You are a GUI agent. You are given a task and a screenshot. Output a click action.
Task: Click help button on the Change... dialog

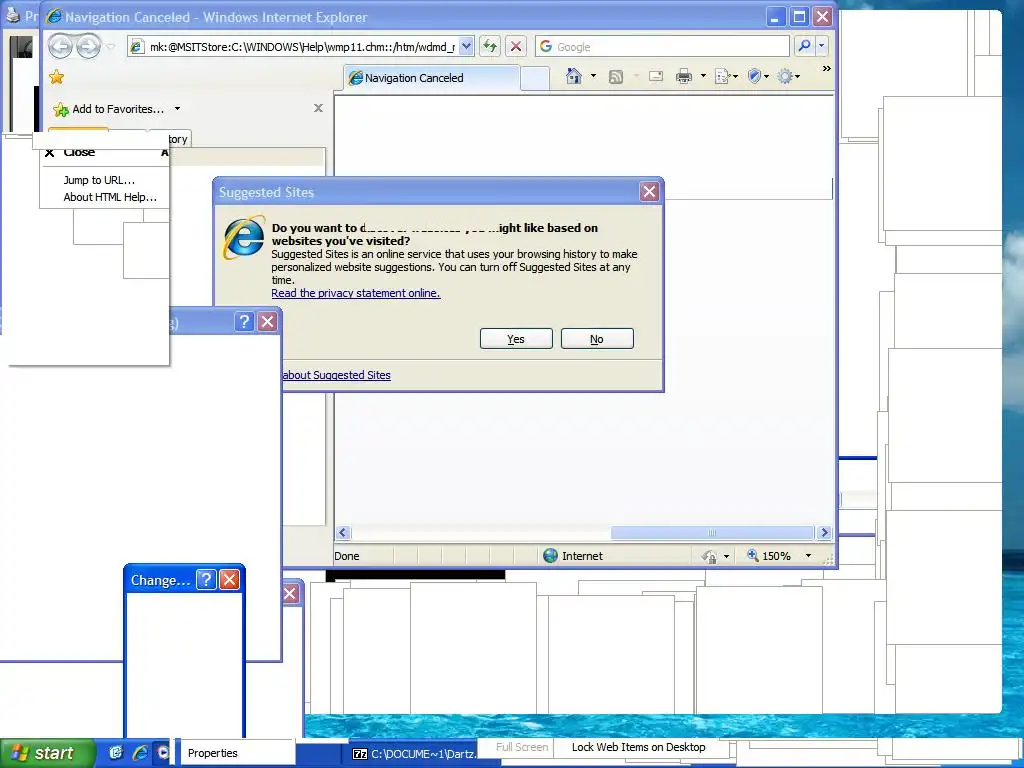click(x=206, y=579)
